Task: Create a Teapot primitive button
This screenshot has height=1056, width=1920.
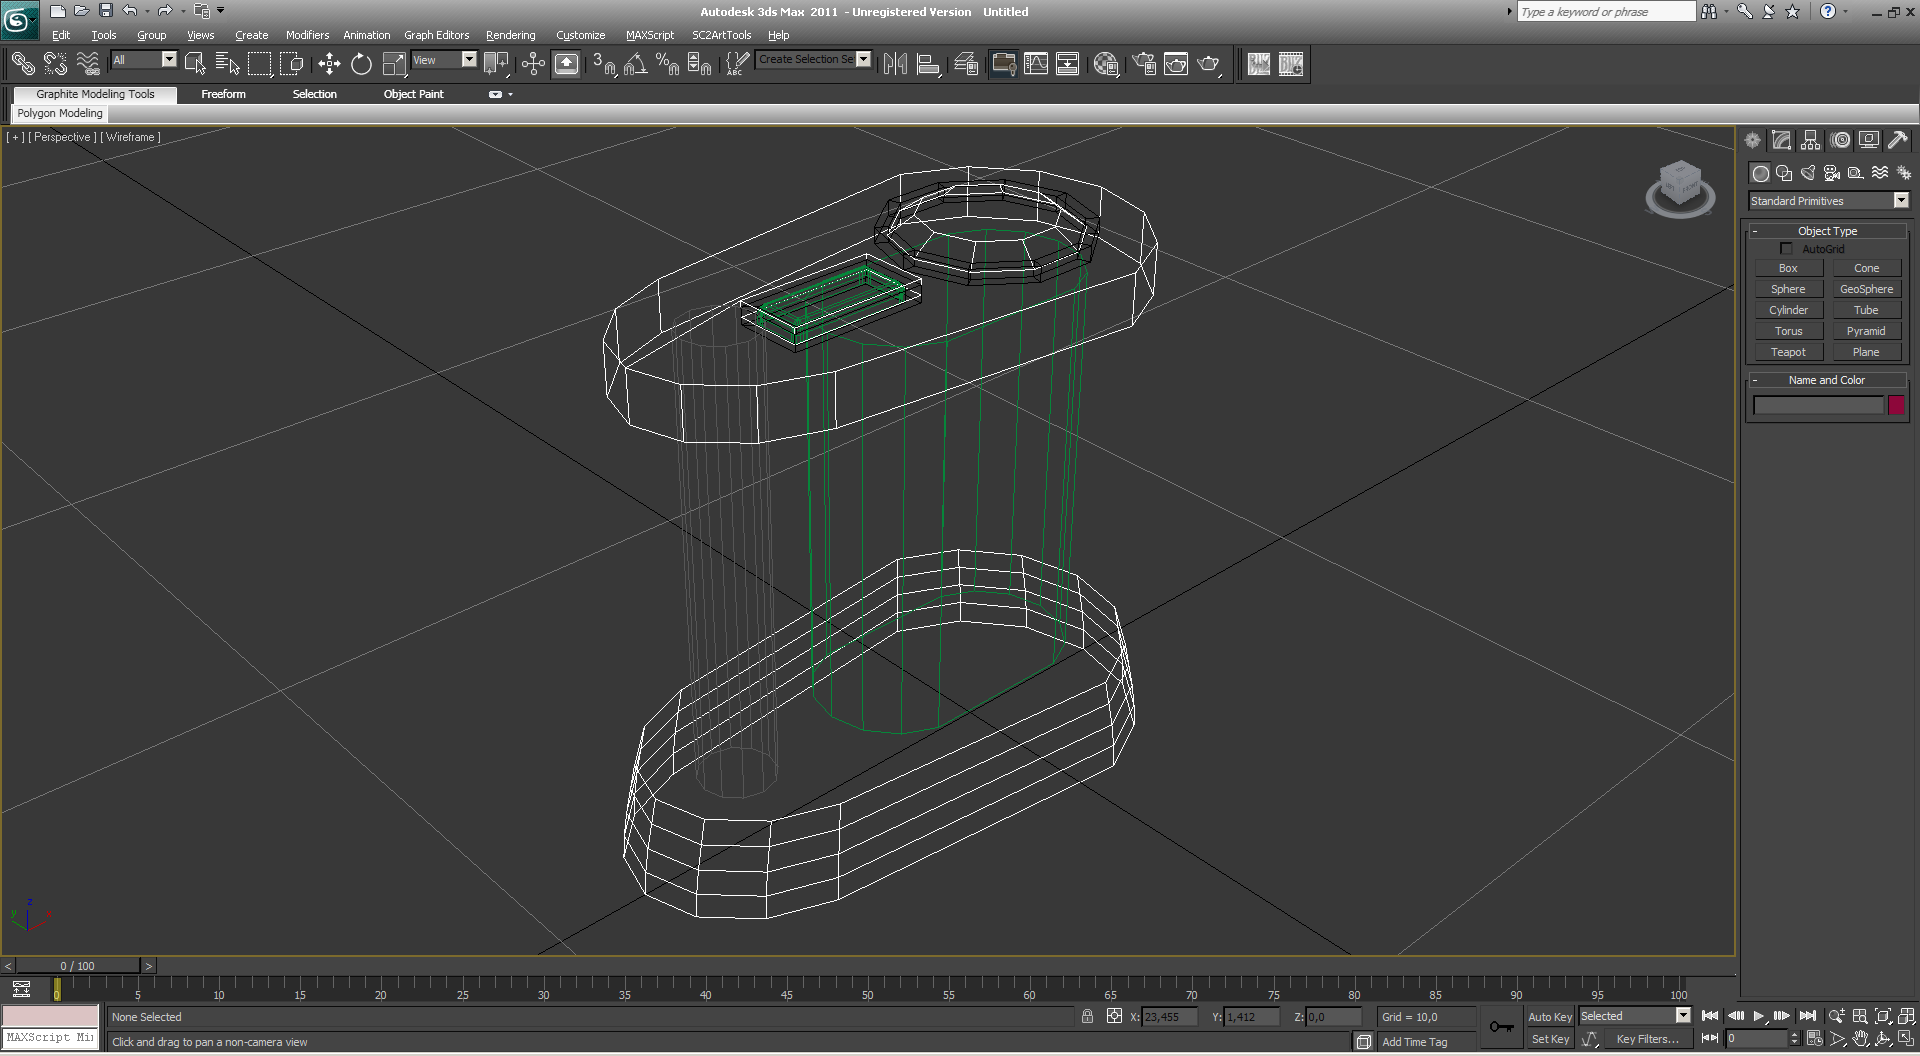Action: pos(1788,352)
